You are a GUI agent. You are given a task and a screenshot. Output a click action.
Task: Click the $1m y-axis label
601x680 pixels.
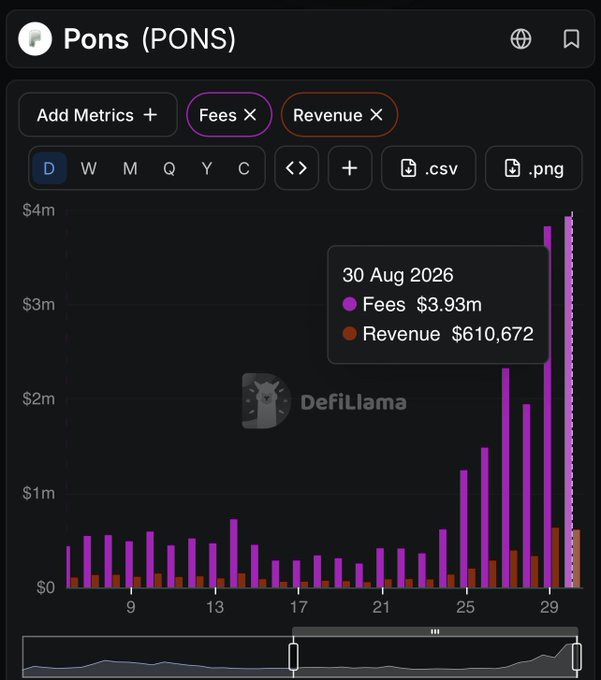[39, 493]
